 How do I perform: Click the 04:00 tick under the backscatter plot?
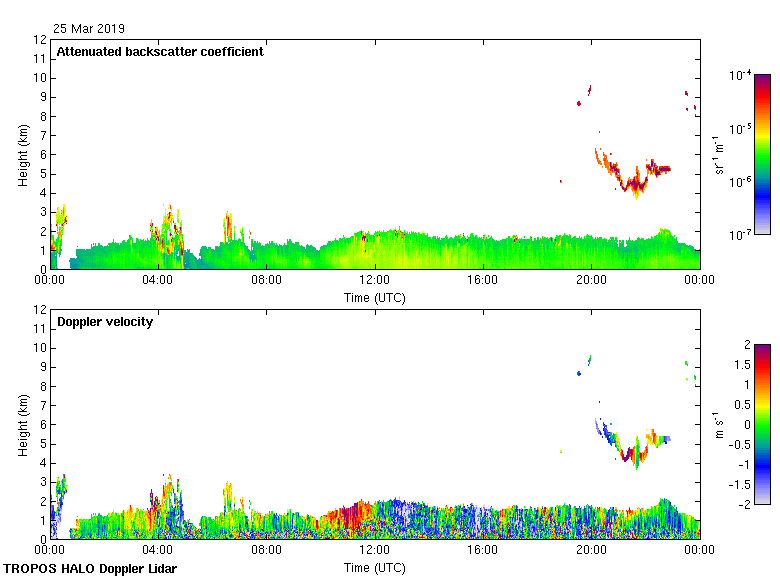[x=158, y=281]
